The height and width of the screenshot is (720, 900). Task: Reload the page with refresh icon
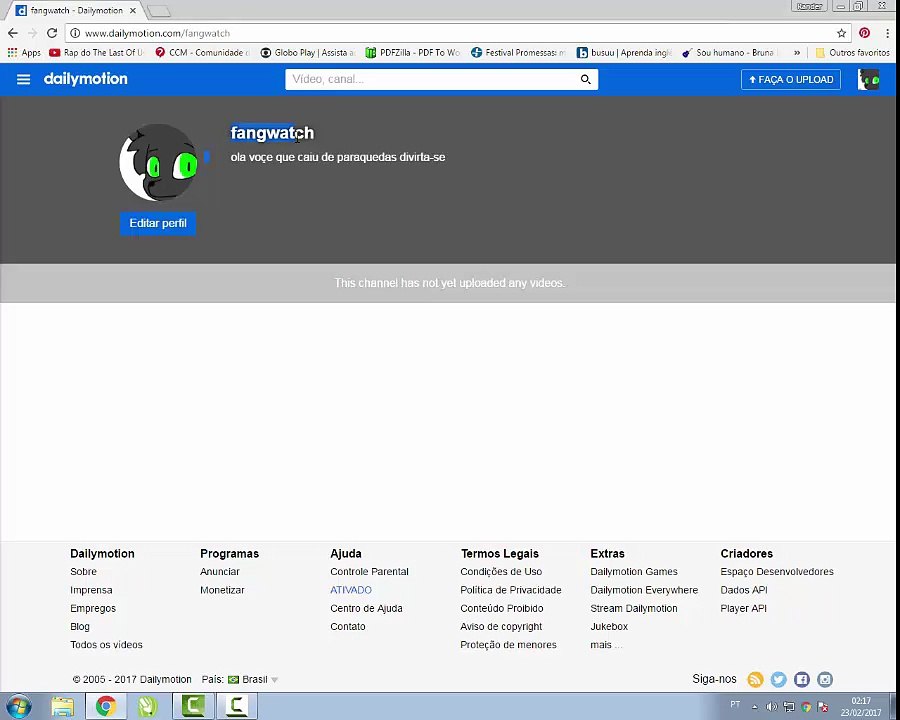[x=52, y=33]
